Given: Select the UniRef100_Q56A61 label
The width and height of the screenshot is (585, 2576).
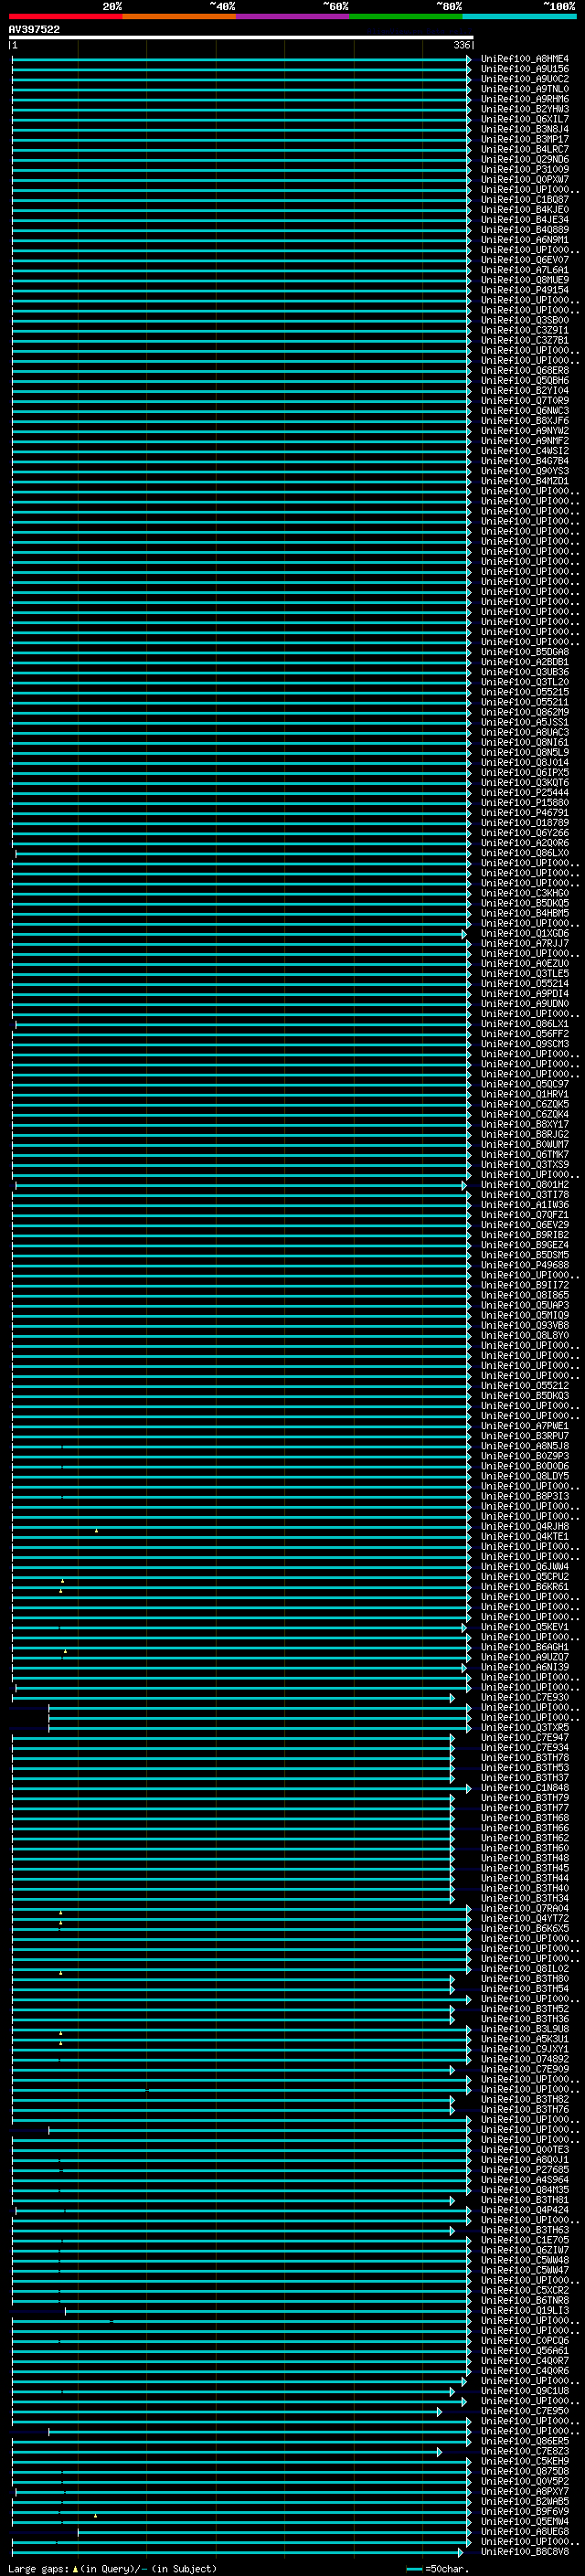Looking at the screenshot, I should [x=525, y=2351].
